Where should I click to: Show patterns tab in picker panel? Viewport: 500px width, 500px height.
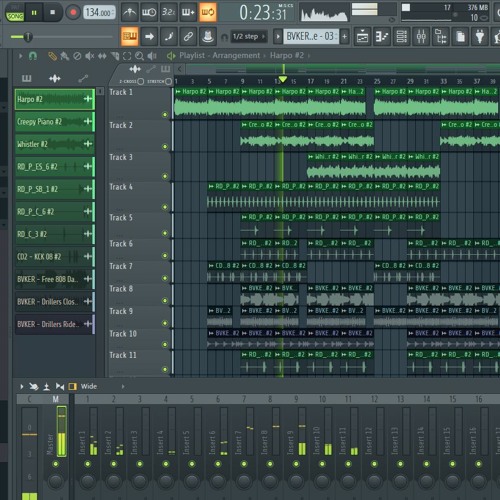pyautogui.click(x=26, y=79)
